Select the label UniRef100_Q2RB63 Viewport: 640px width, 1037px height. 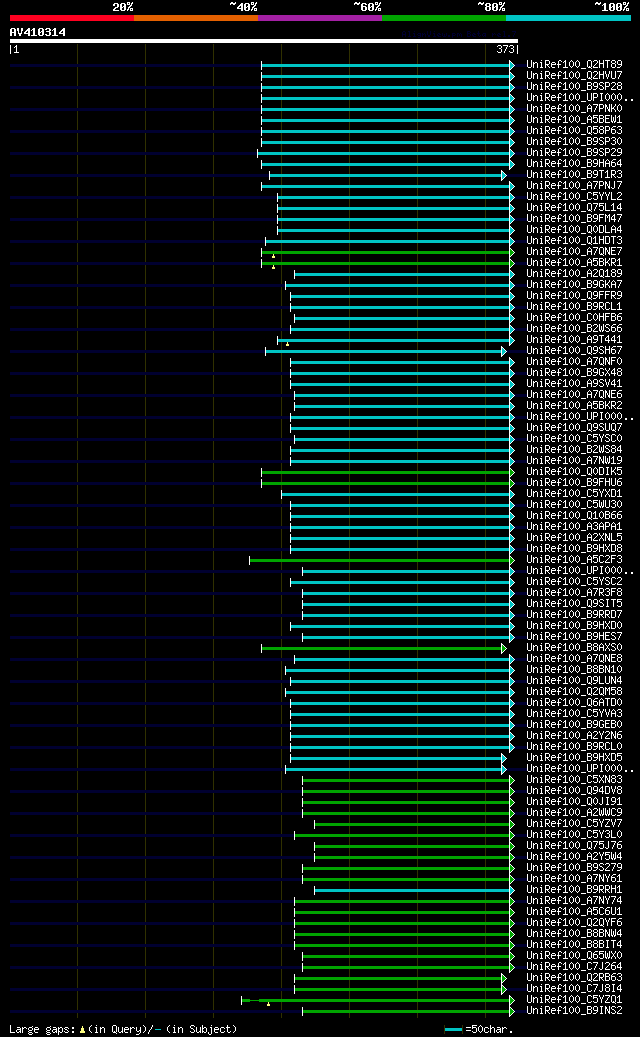point(574,978)
